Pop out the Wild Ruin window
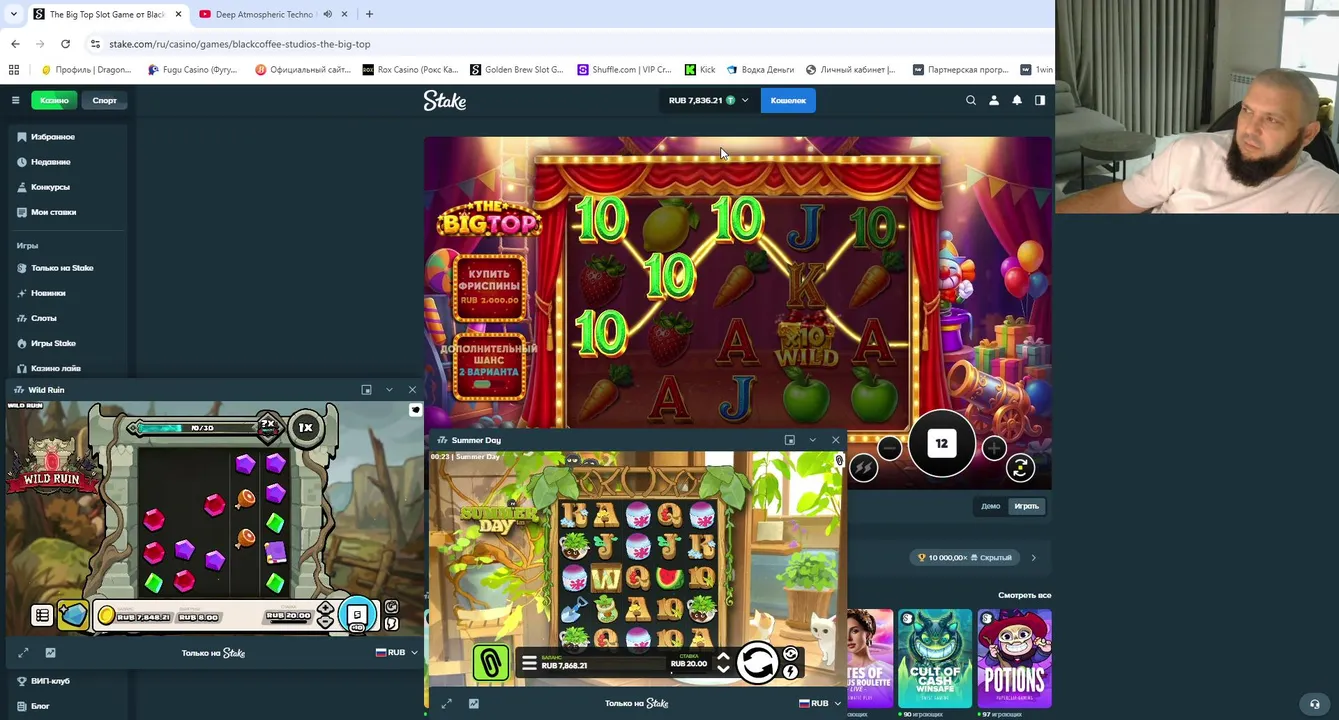Screen dimensions: 1339x720 pos(366,390)
